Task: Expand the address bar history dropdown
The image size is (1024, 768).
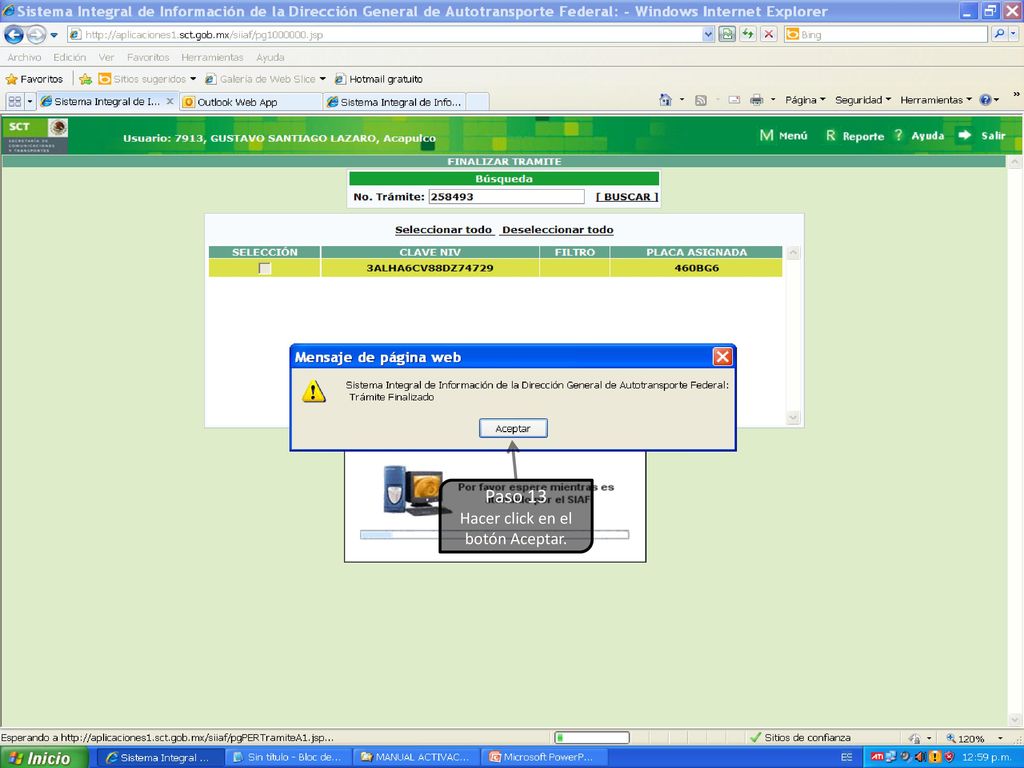Action: pos(708,35)
